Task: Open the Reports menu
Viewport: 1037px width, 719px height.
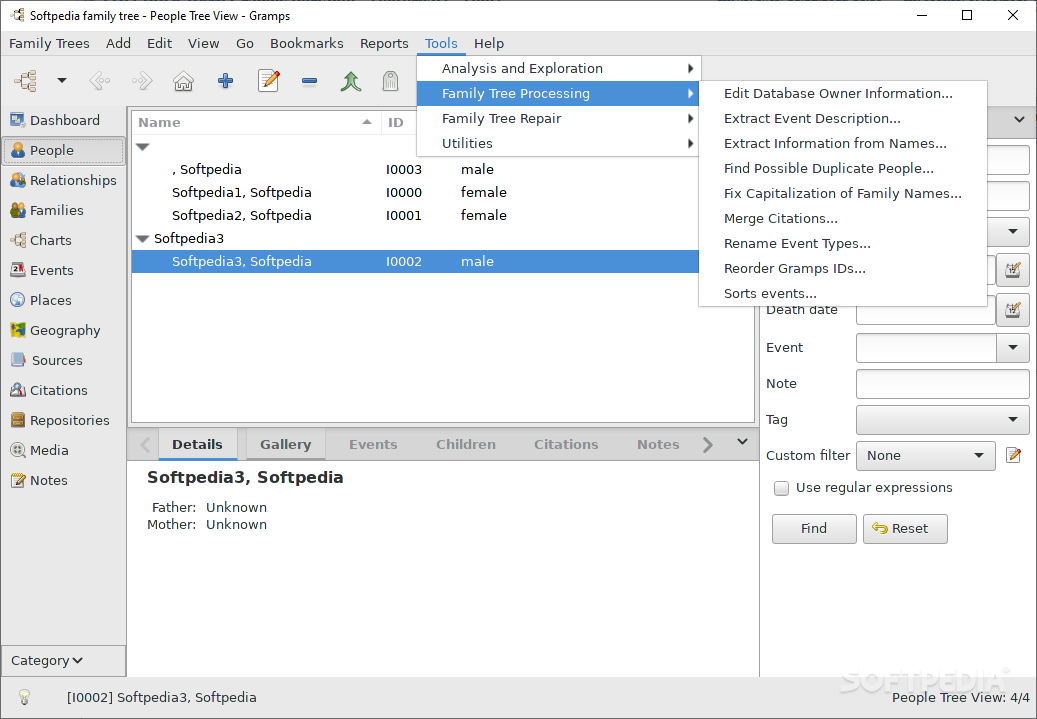Action: (x=384, y=44)
